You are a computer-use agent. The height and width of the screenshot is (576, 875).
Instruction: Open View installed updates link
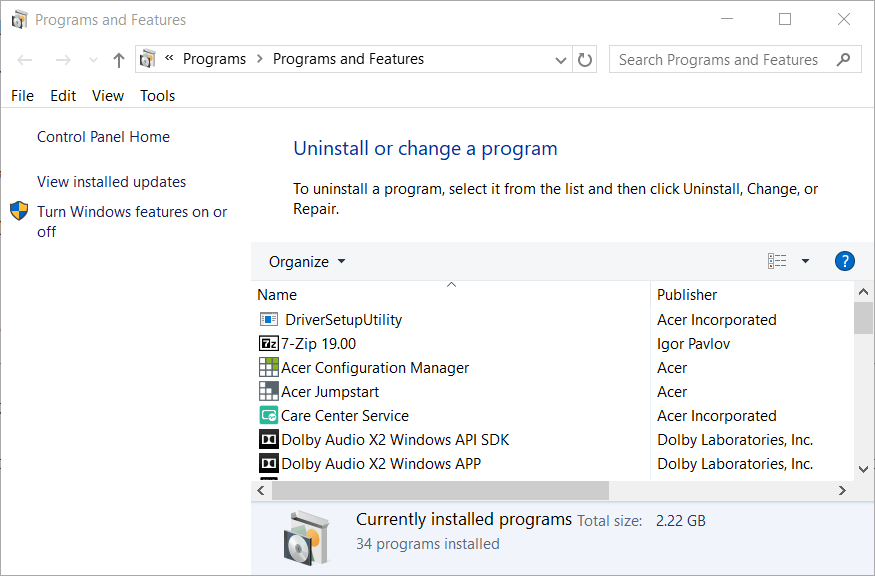pyautogui.click(x=112, y=182)
